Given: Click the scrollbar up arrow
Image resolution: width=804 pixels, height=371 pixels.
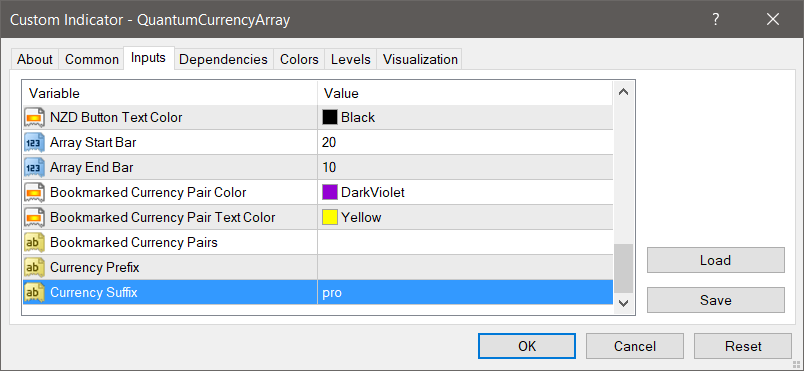Looking at the screenshot, I should click(x=624, y=92).
